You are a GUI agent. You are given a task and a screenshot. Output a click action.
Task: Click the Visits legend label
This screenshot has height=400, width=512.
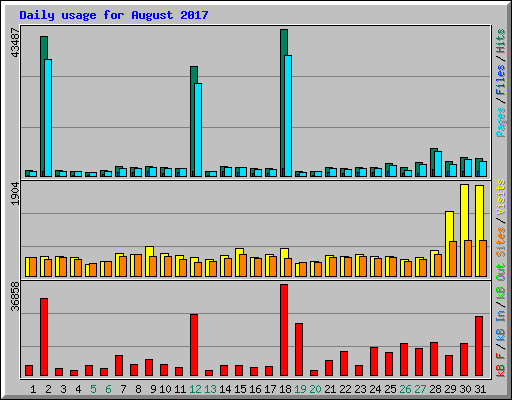coord(501,197)
